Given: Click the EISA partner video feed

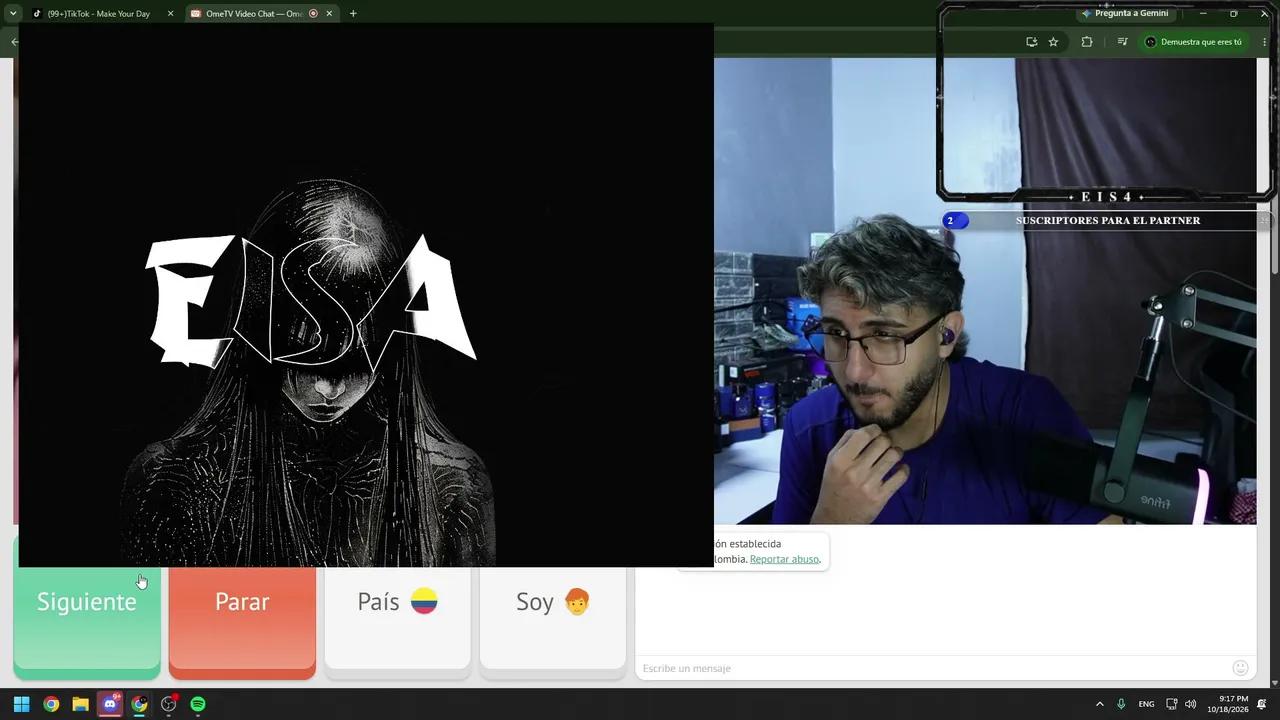Looking at the screenshot, I should click(366, 295).
